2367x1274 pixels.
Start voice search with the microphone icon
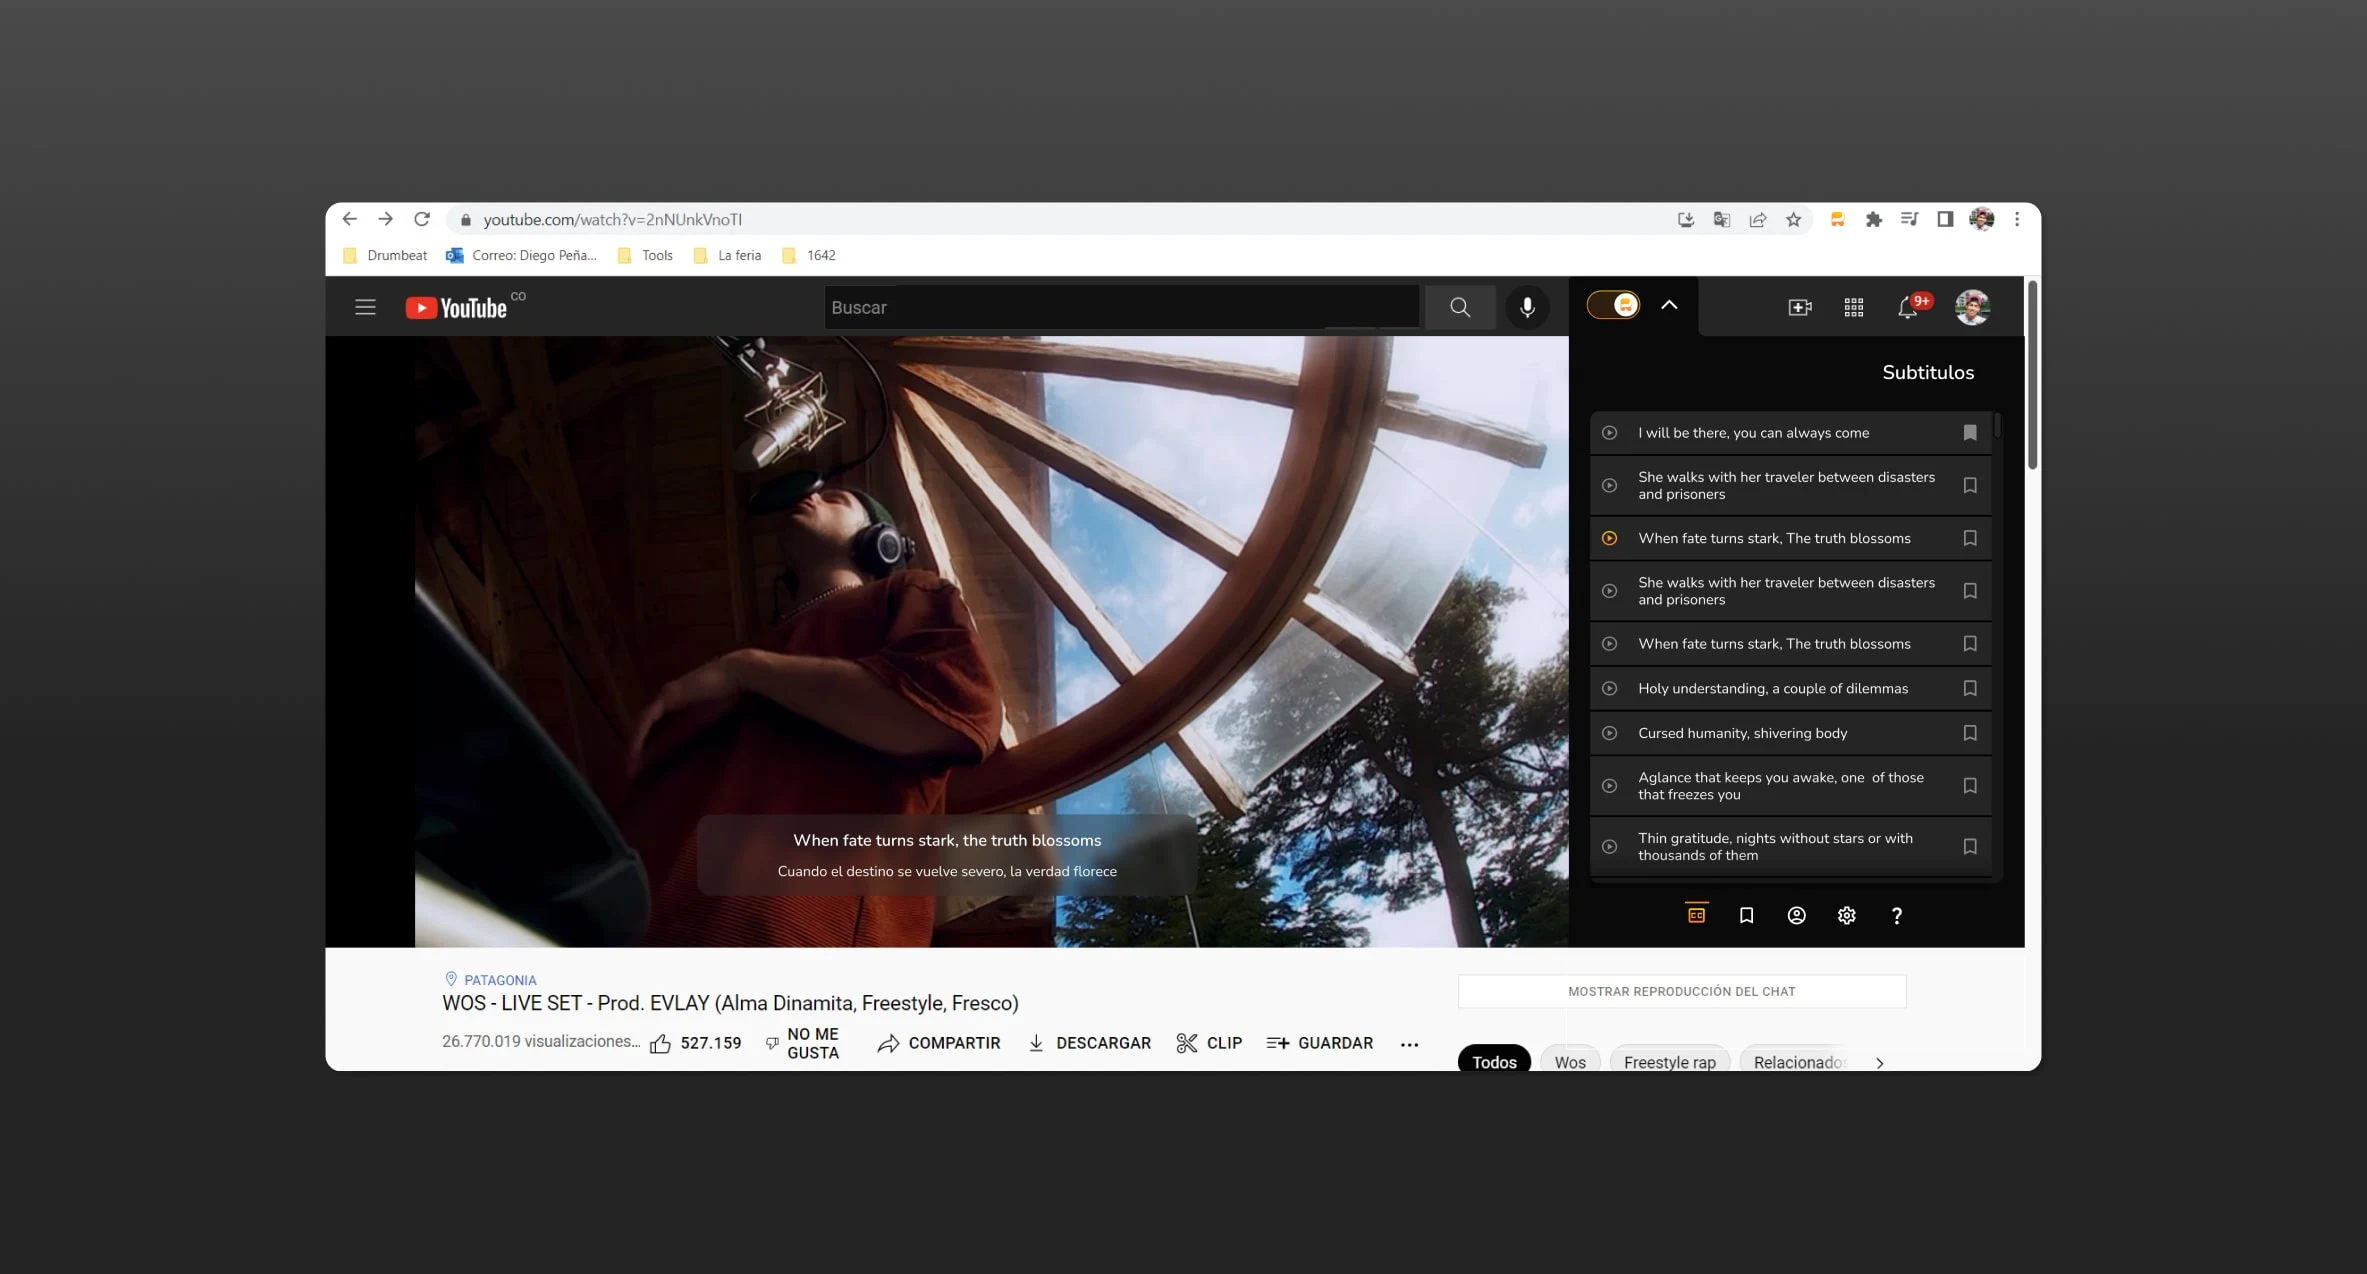tap(1527, 307)
